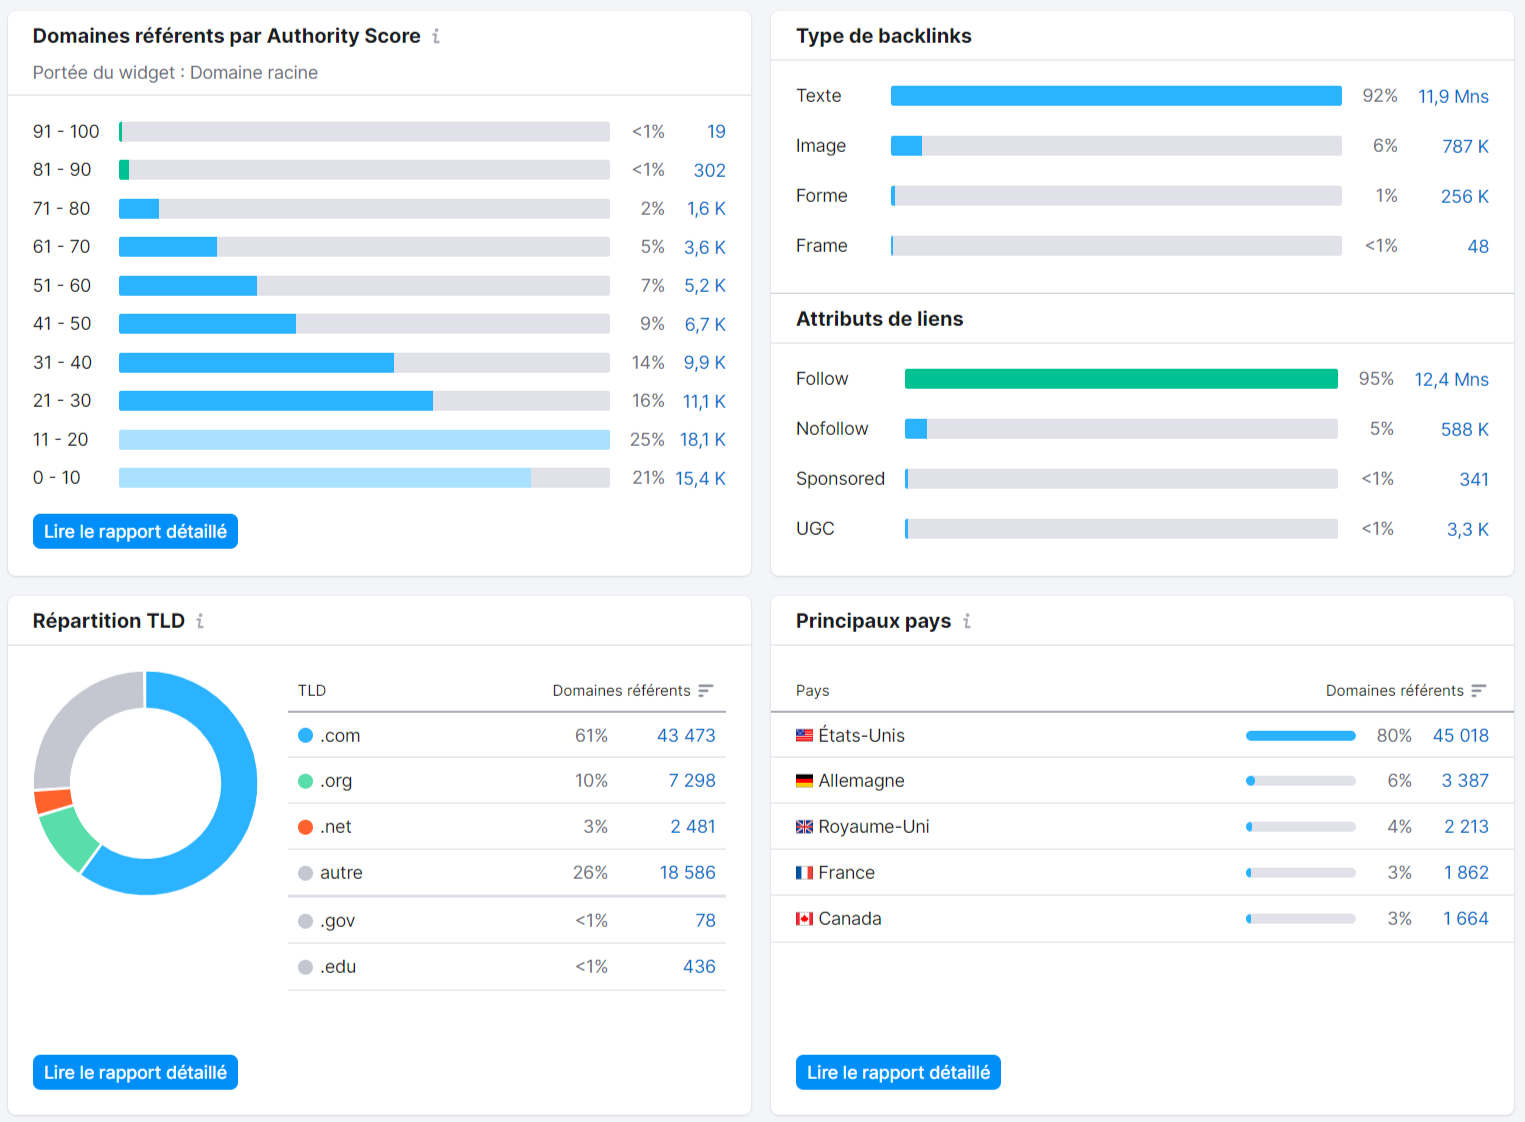
Task: Click the TLD column header
Action: point(312,691)
